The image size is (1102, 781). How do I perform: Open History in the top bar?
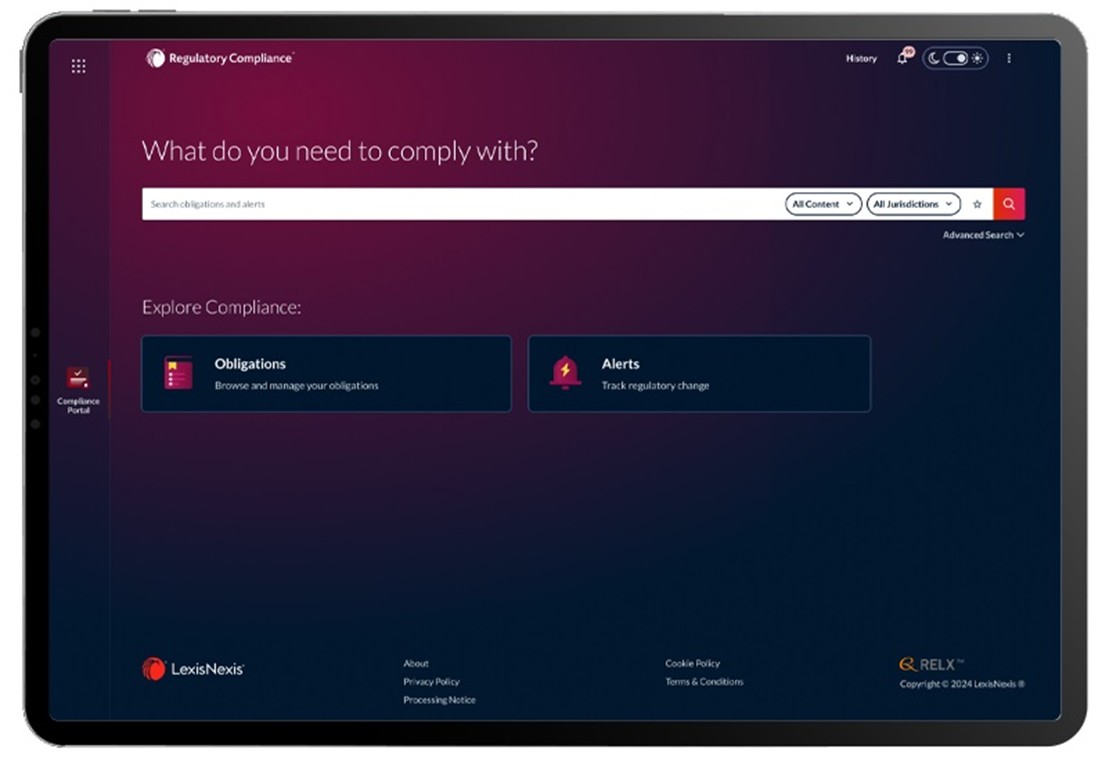pyautogui.click(x=860, y=59)
